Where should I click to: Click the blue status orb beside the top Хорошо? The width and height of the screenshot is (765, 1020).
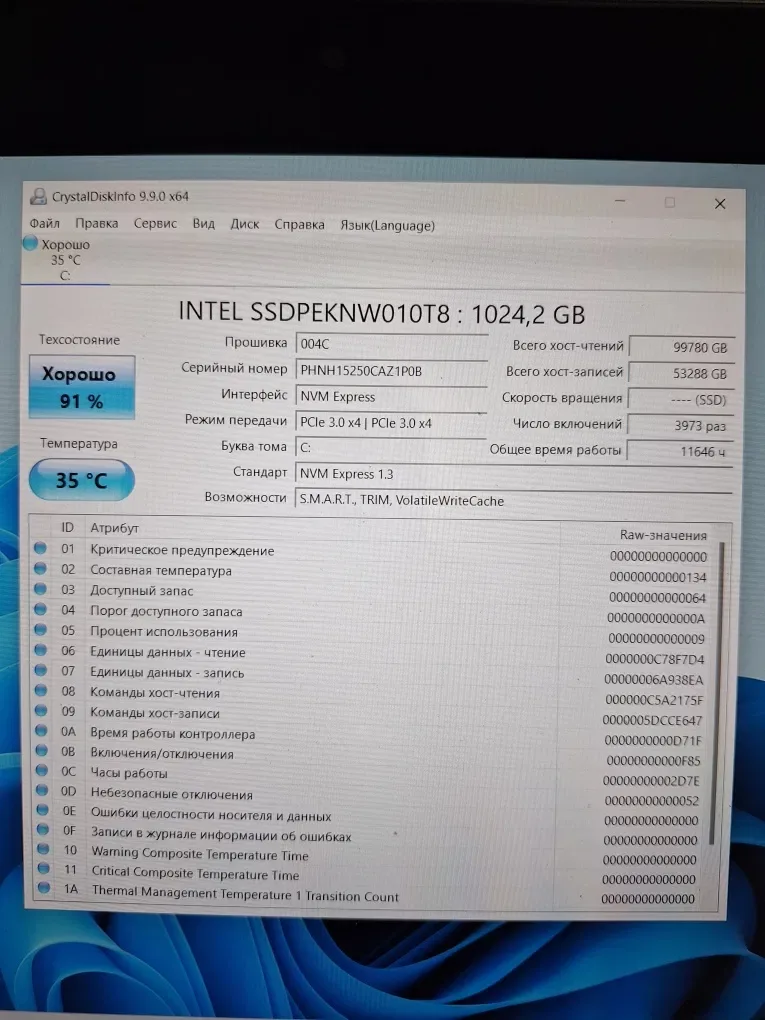[31, 243]
